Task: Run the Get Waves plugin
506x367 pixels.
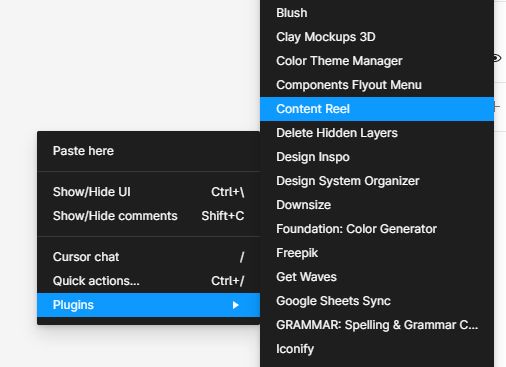Action: tap(377, 277)
